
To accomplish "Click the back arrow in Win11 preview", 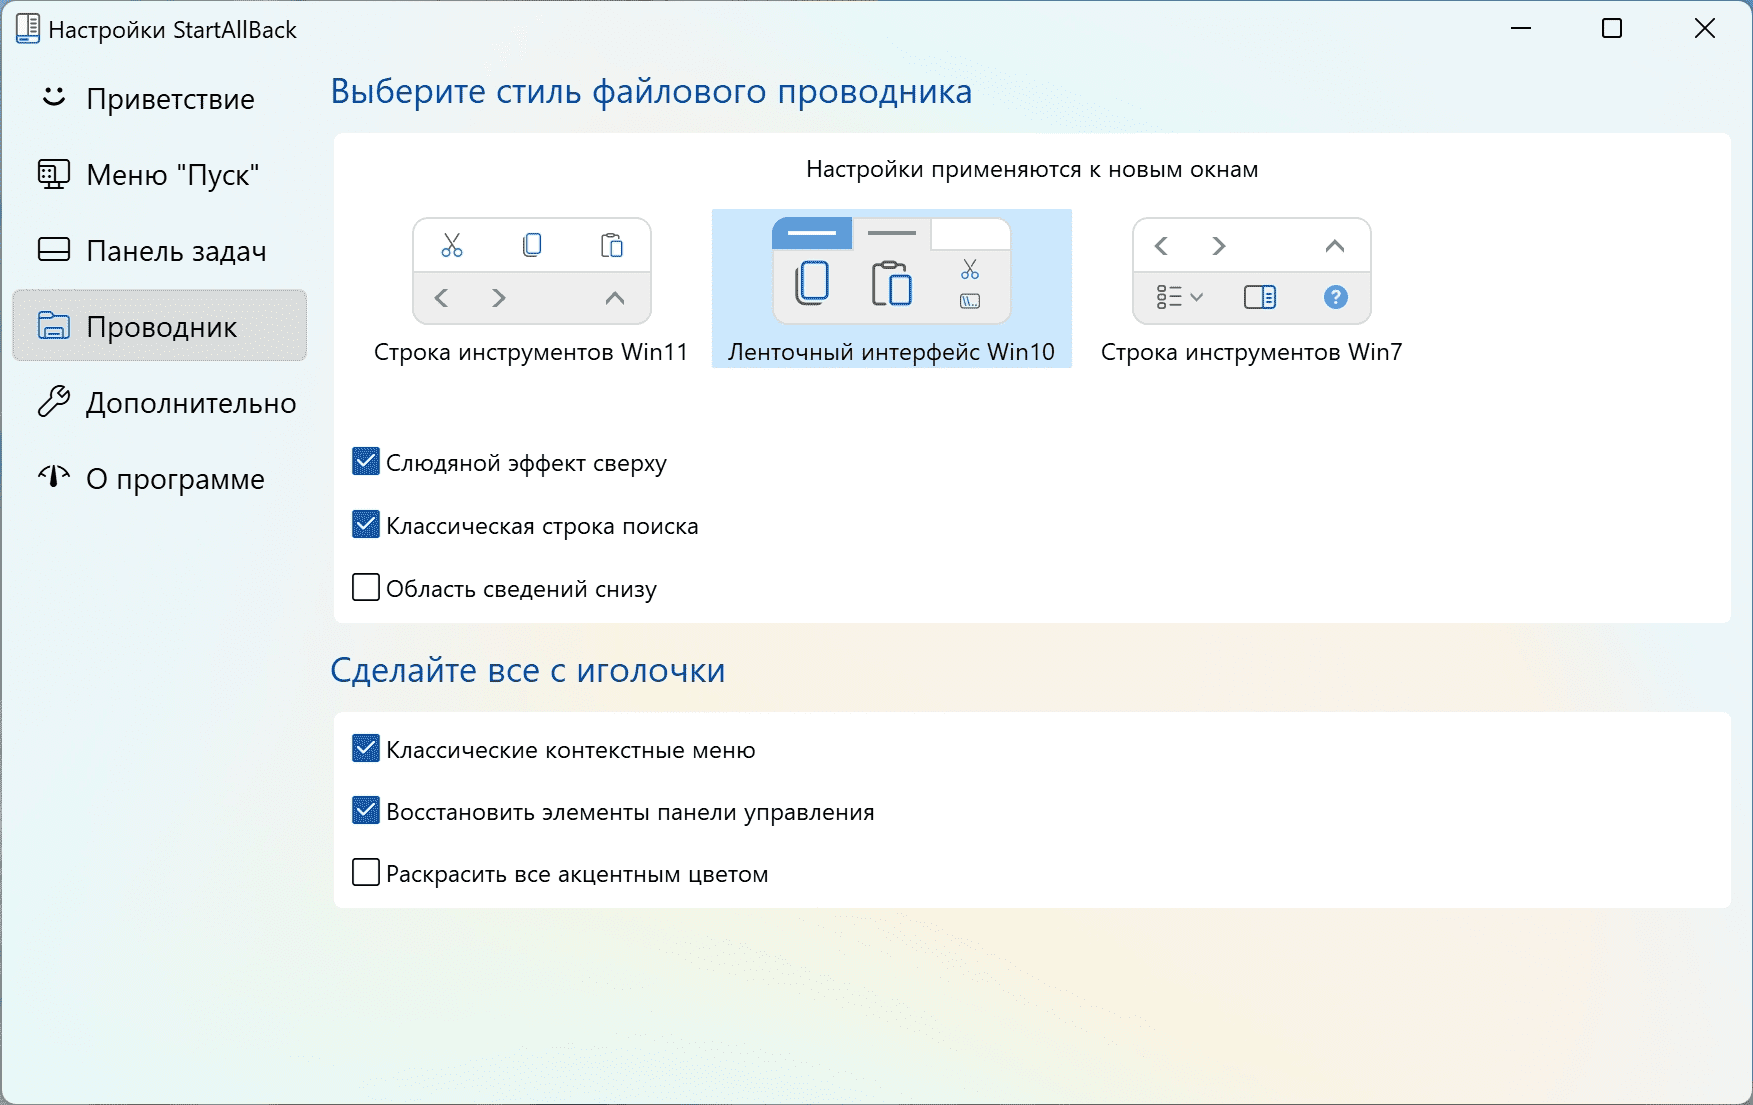I will [x=441, y=297].
